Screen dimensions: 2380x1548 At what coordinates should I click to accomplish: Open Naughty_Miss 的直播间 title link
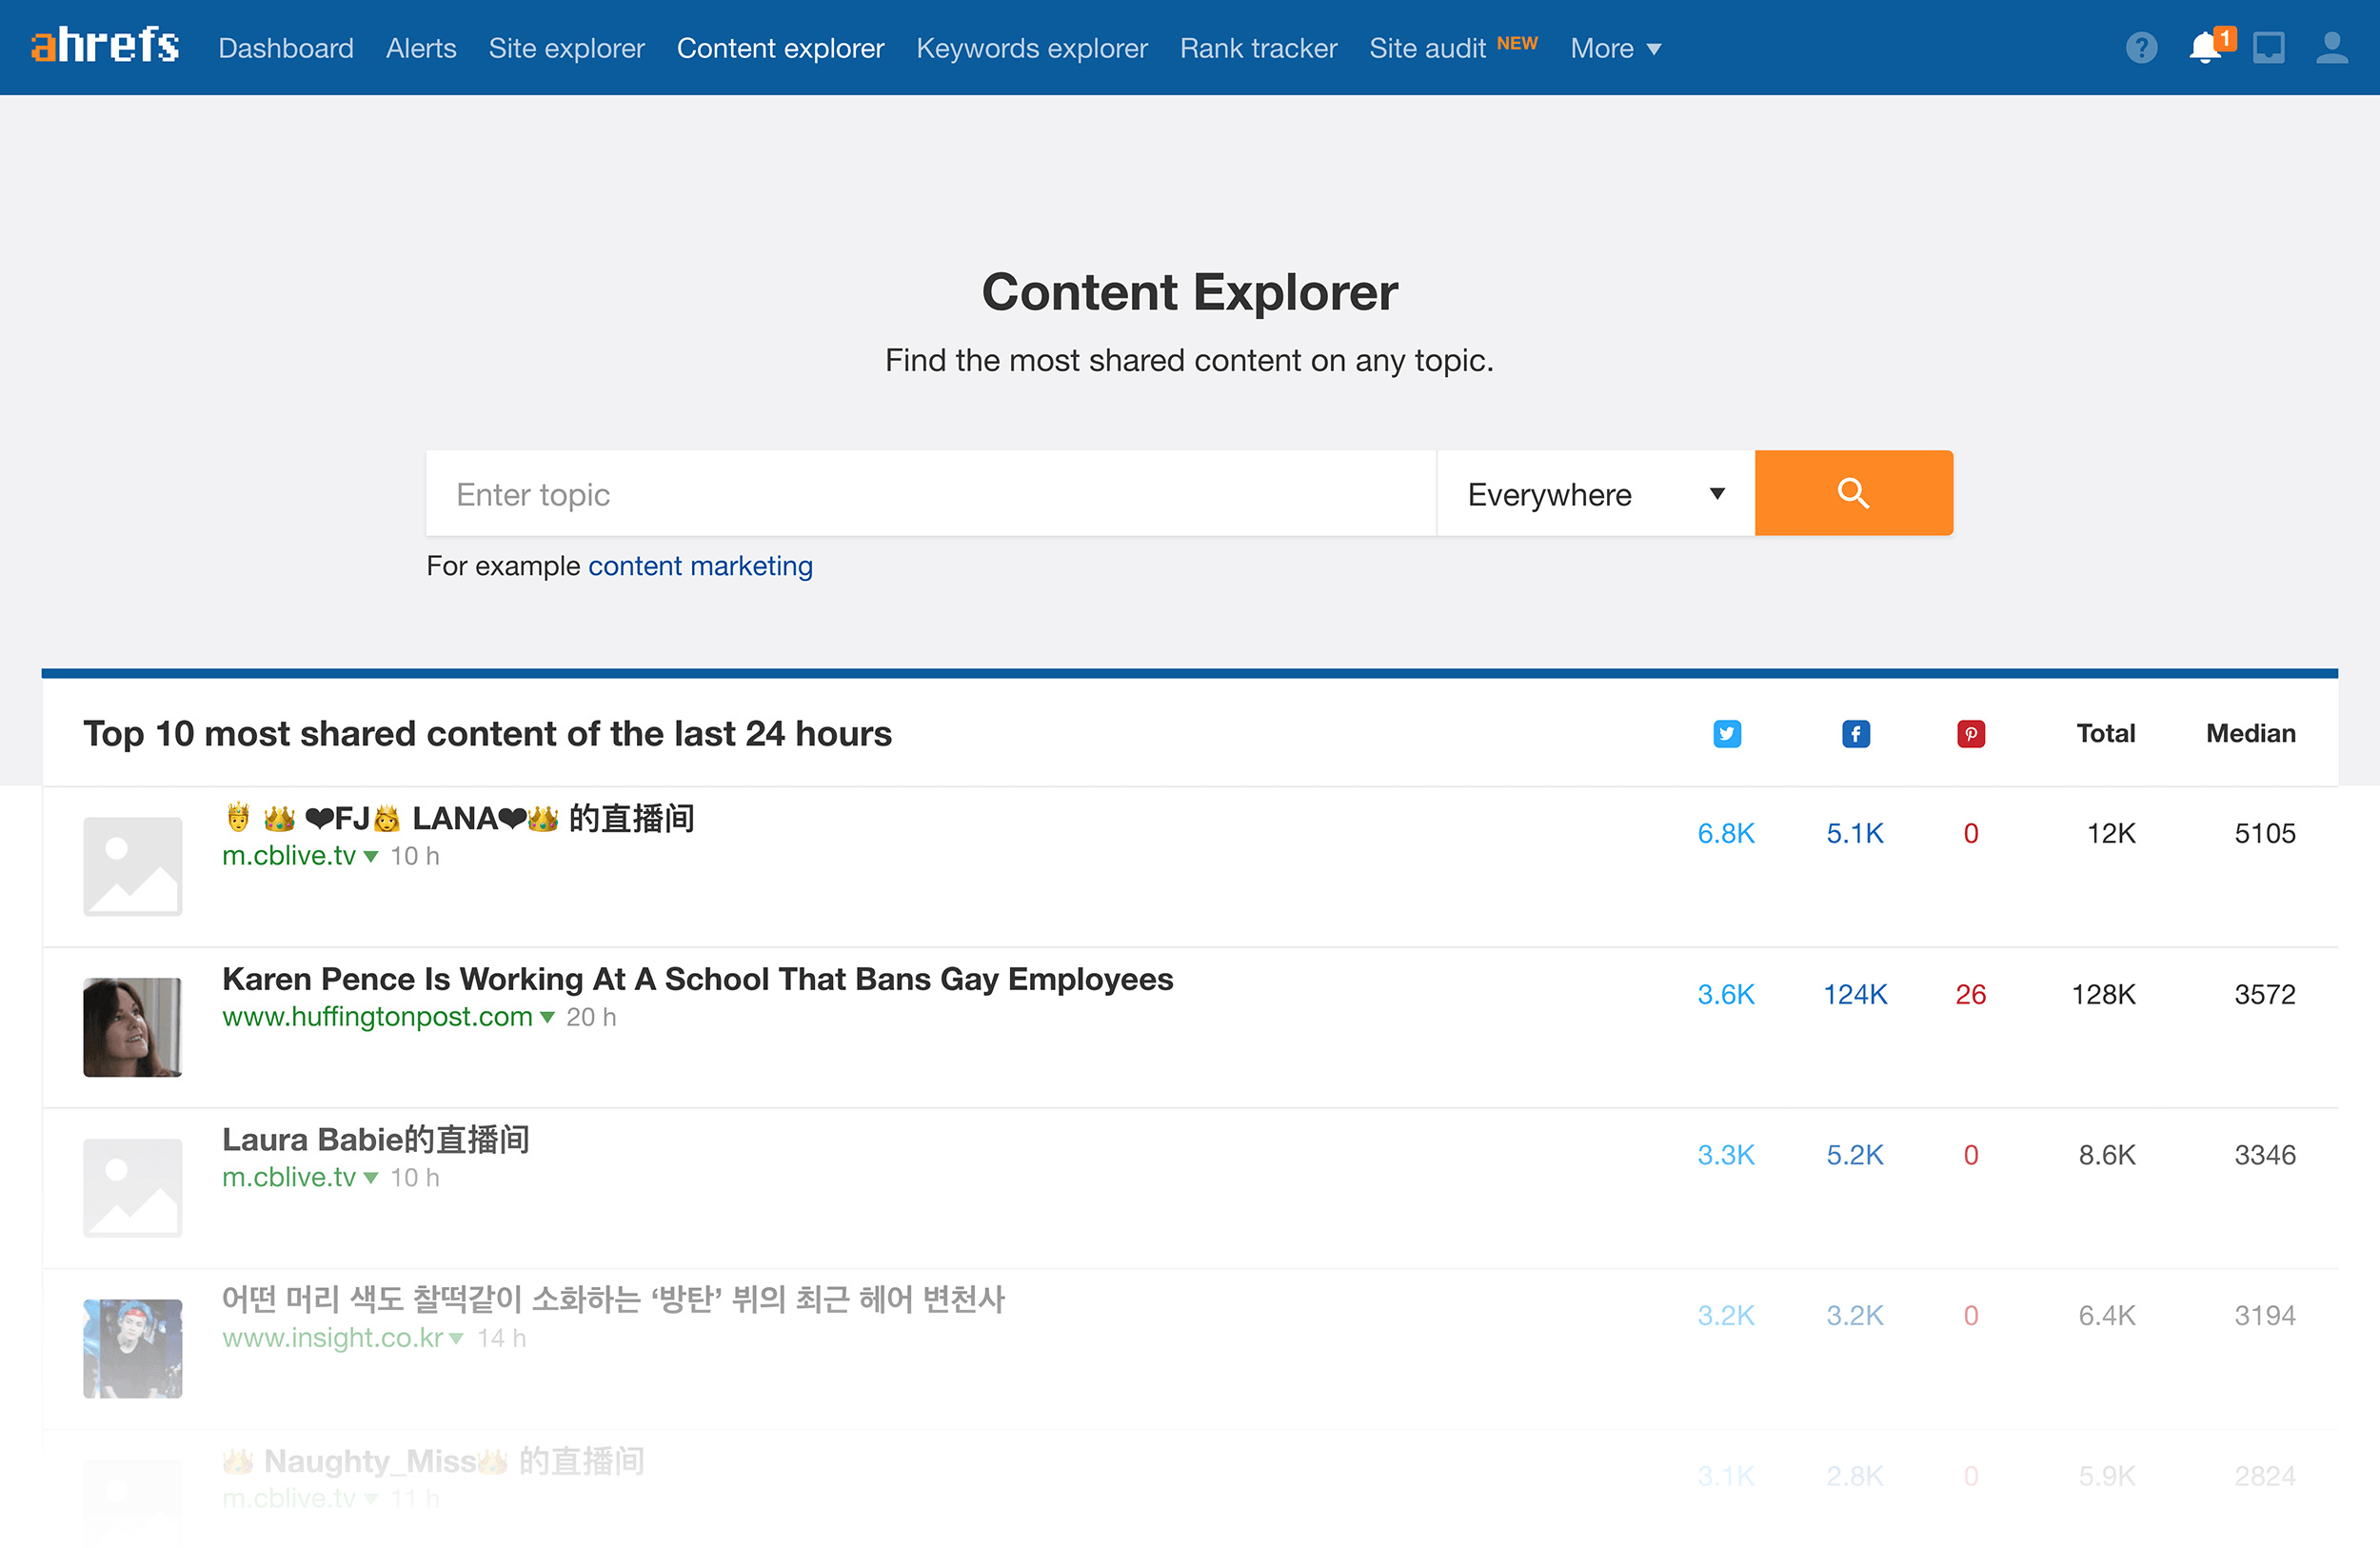click(433, 1461)
